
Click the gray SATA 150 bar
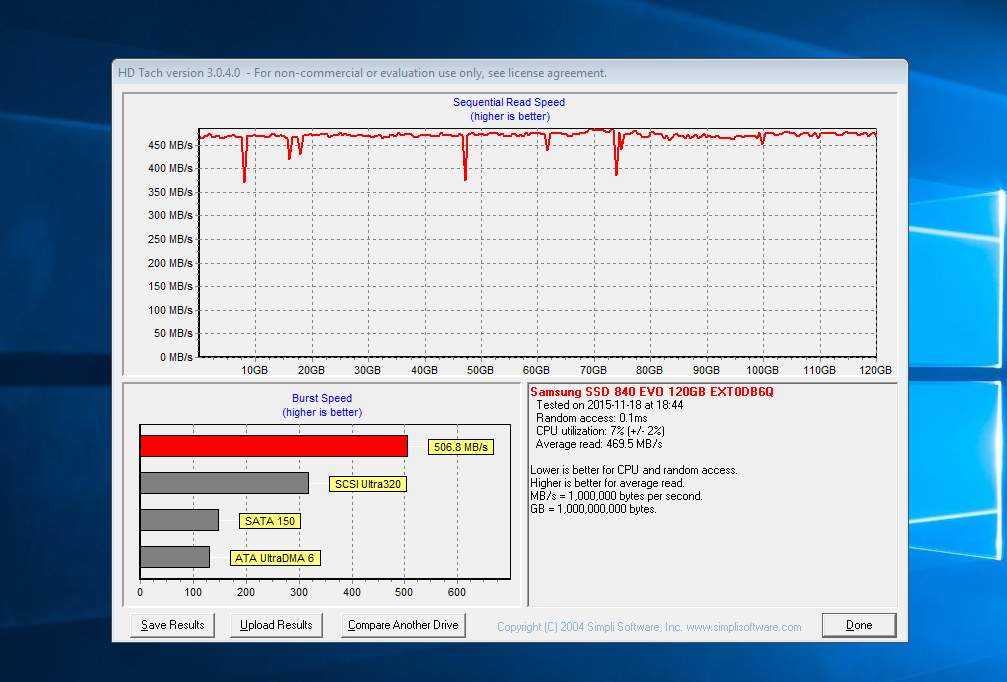180,520
